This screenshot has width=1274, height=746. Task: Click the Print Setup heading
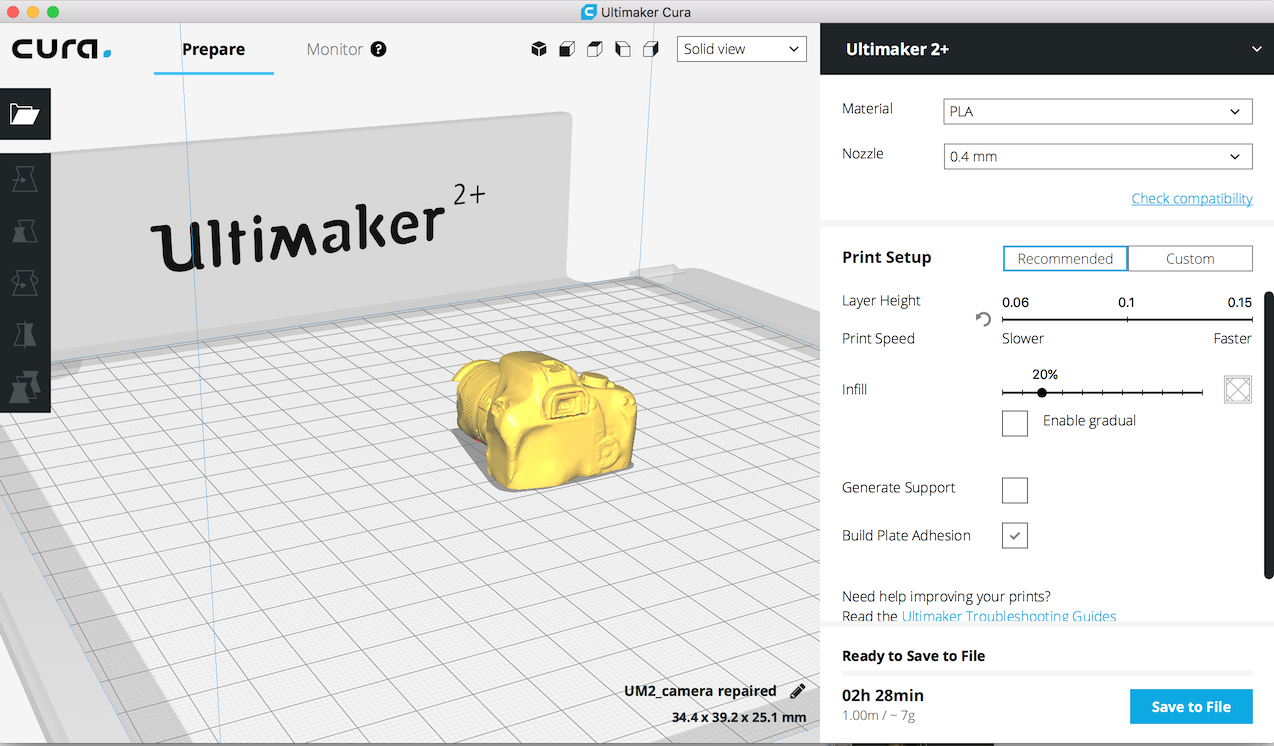[x=886, y=258]
